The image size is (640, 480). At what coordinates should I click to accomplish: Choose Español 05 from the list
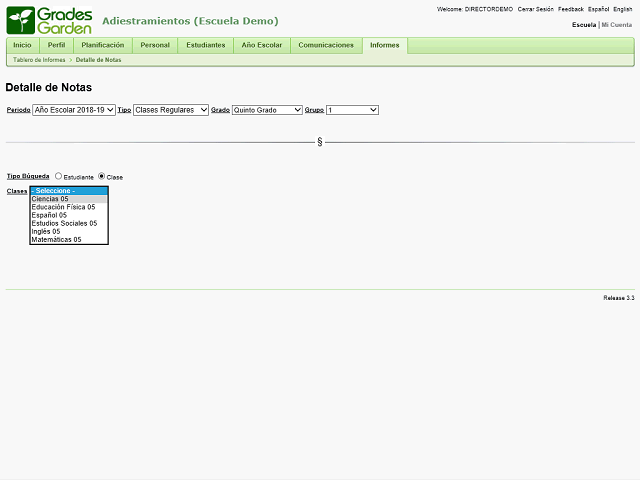[x=69, y=216]
